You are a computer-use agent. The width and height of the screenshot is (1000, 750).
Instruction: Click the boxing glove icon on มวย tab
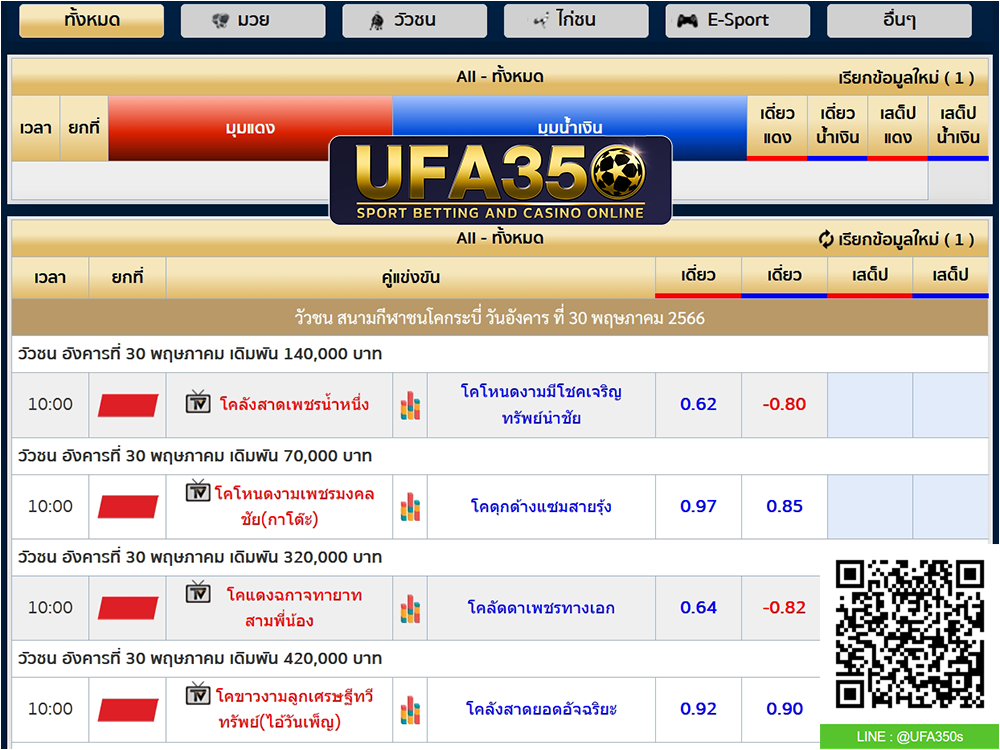pyautogui.click(x=221, y=21)
